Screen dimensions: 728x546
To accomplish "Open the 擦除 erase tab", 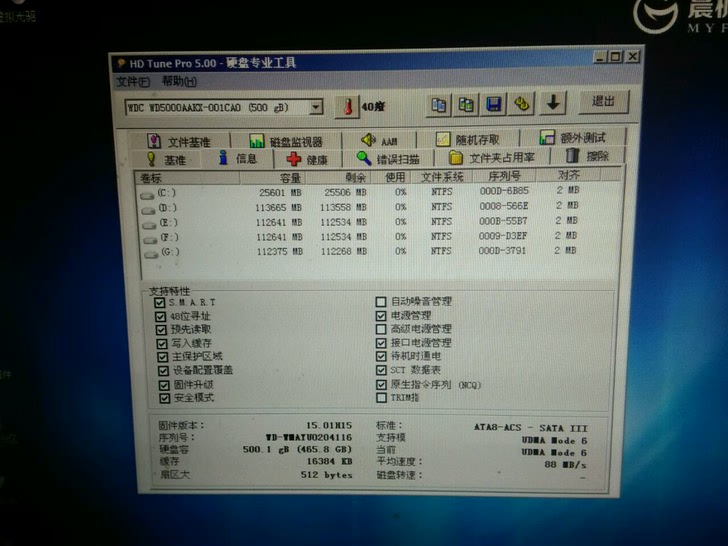I will pyautogui.click(x=587, y=156).
